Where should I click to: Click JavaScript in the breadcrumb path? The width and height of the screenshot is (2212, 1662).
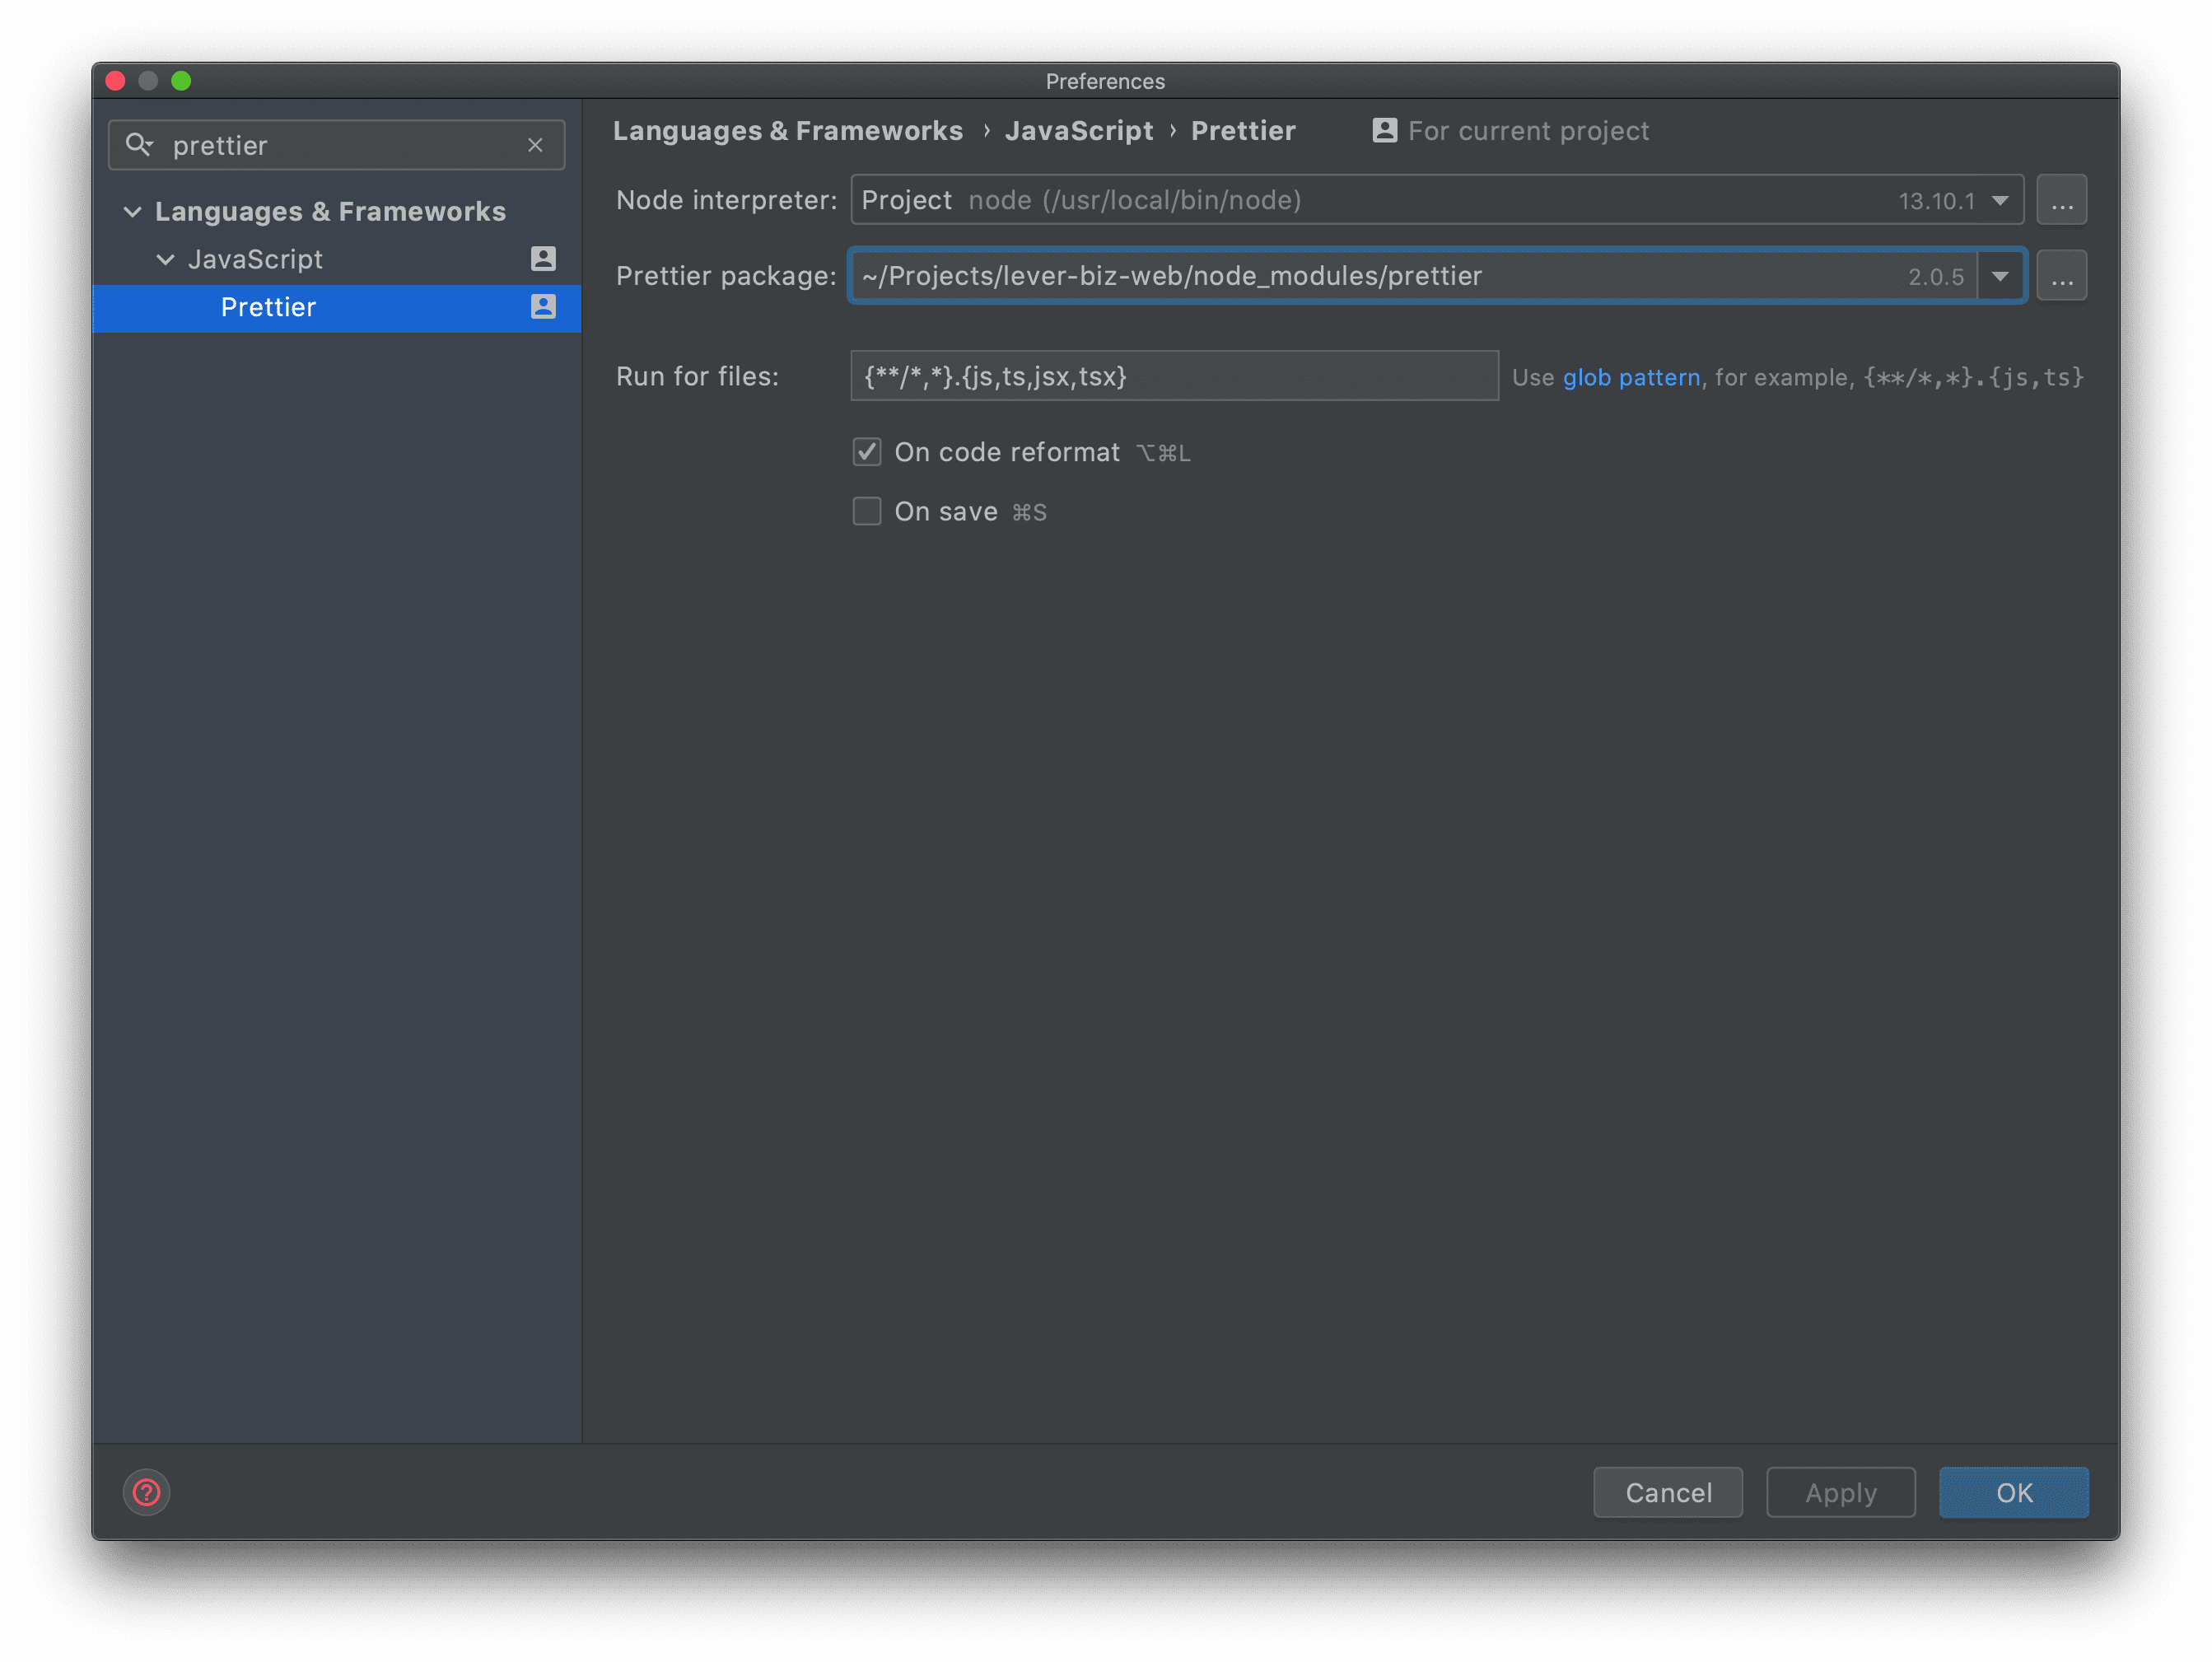(1078, 131)
